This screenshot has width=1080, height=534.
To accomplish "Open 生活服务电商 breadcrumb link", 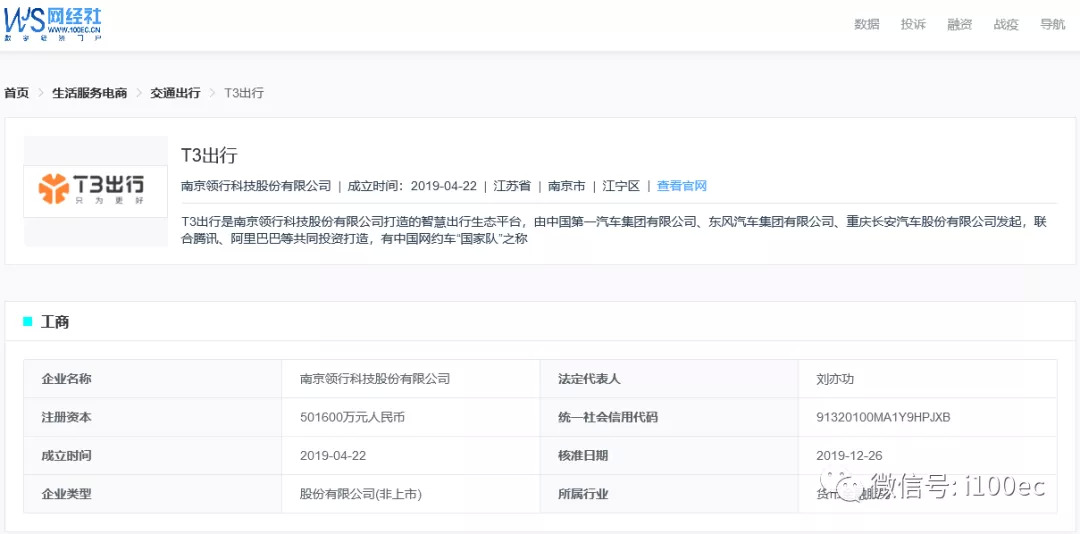I will [90, 93].
